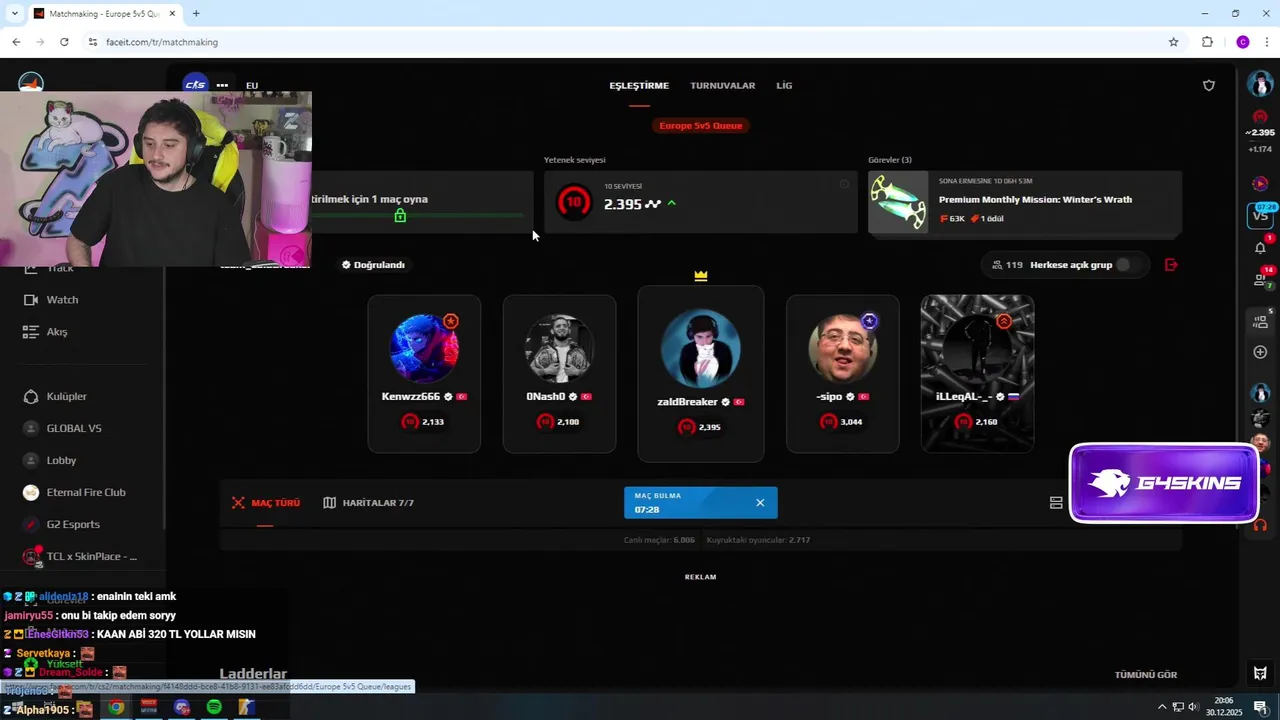The width and height of the screenshot is (1280, 720).
Task: Click the plus add icon in right sidebar
Action: [1260, 352]
